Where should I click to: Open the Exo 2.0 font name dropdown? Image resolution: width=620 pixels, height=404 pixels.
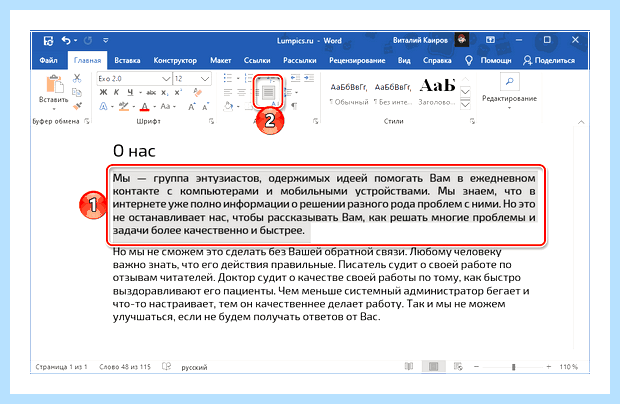[166, 79]
